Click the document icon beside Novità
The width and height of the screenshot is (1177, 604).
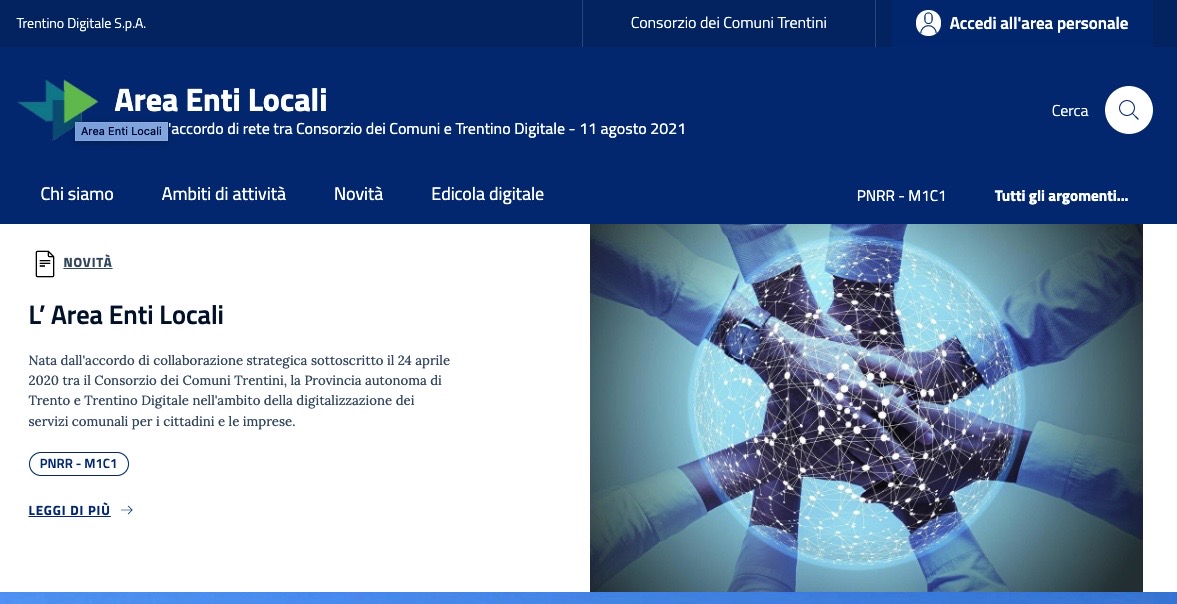click(x=45, y=263)
